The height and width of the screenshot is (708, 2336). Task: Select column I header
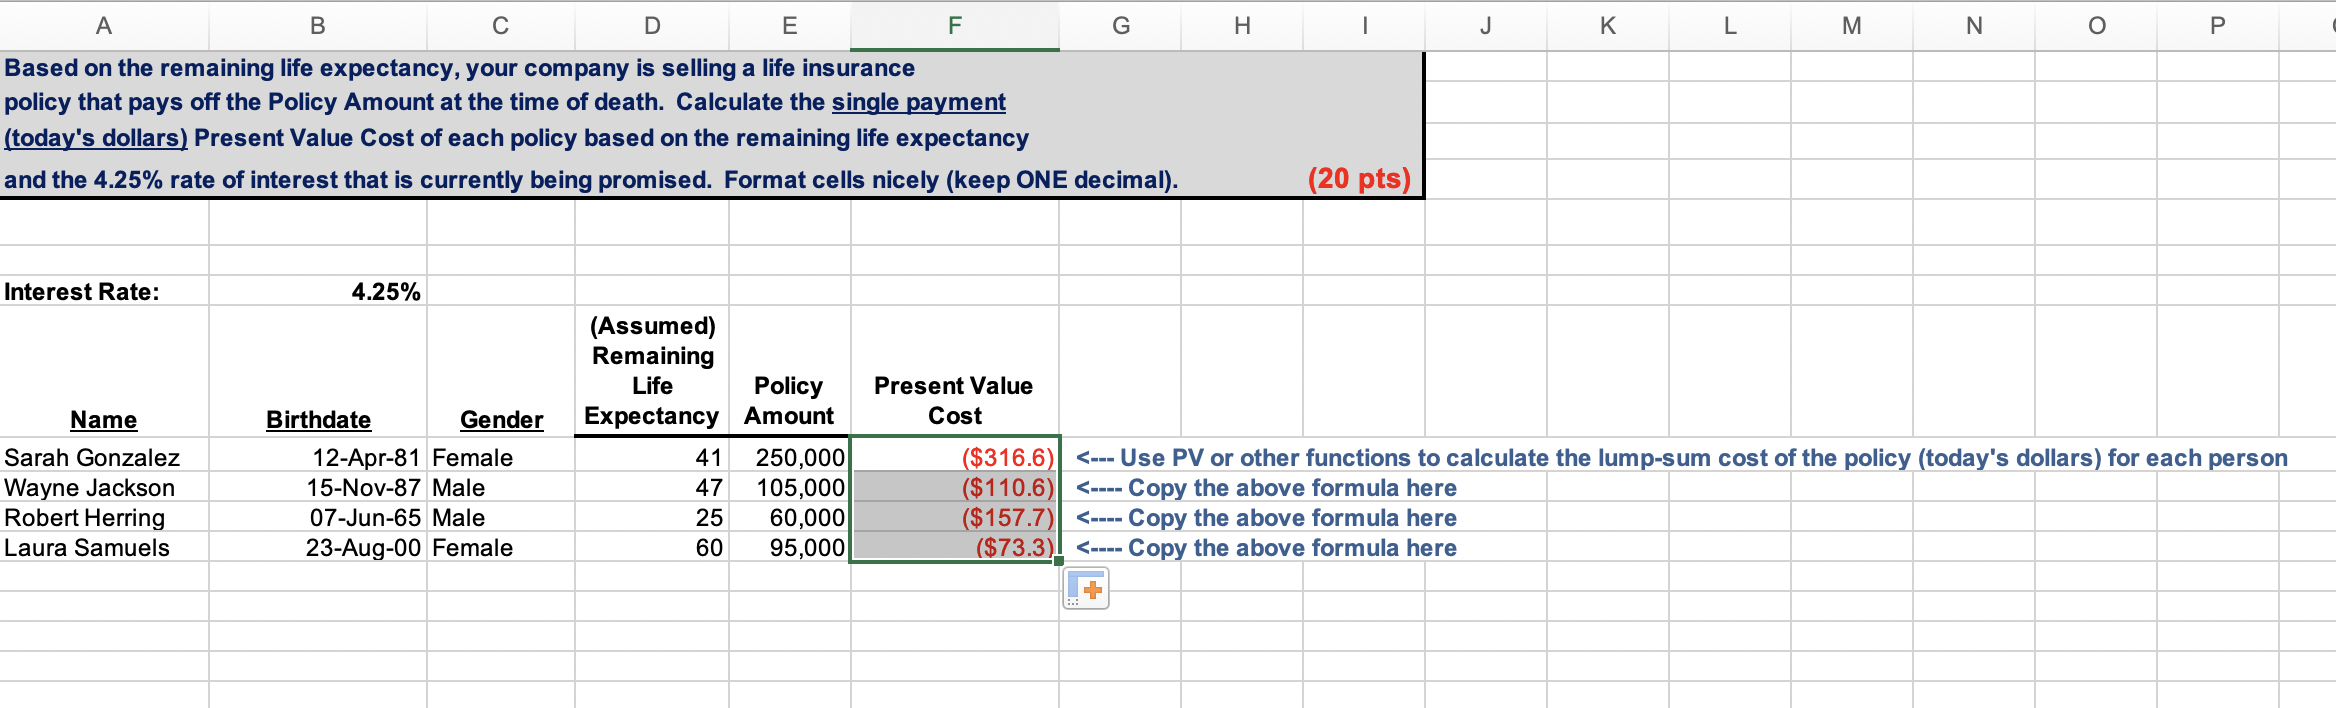click(x=1364, y=26)
